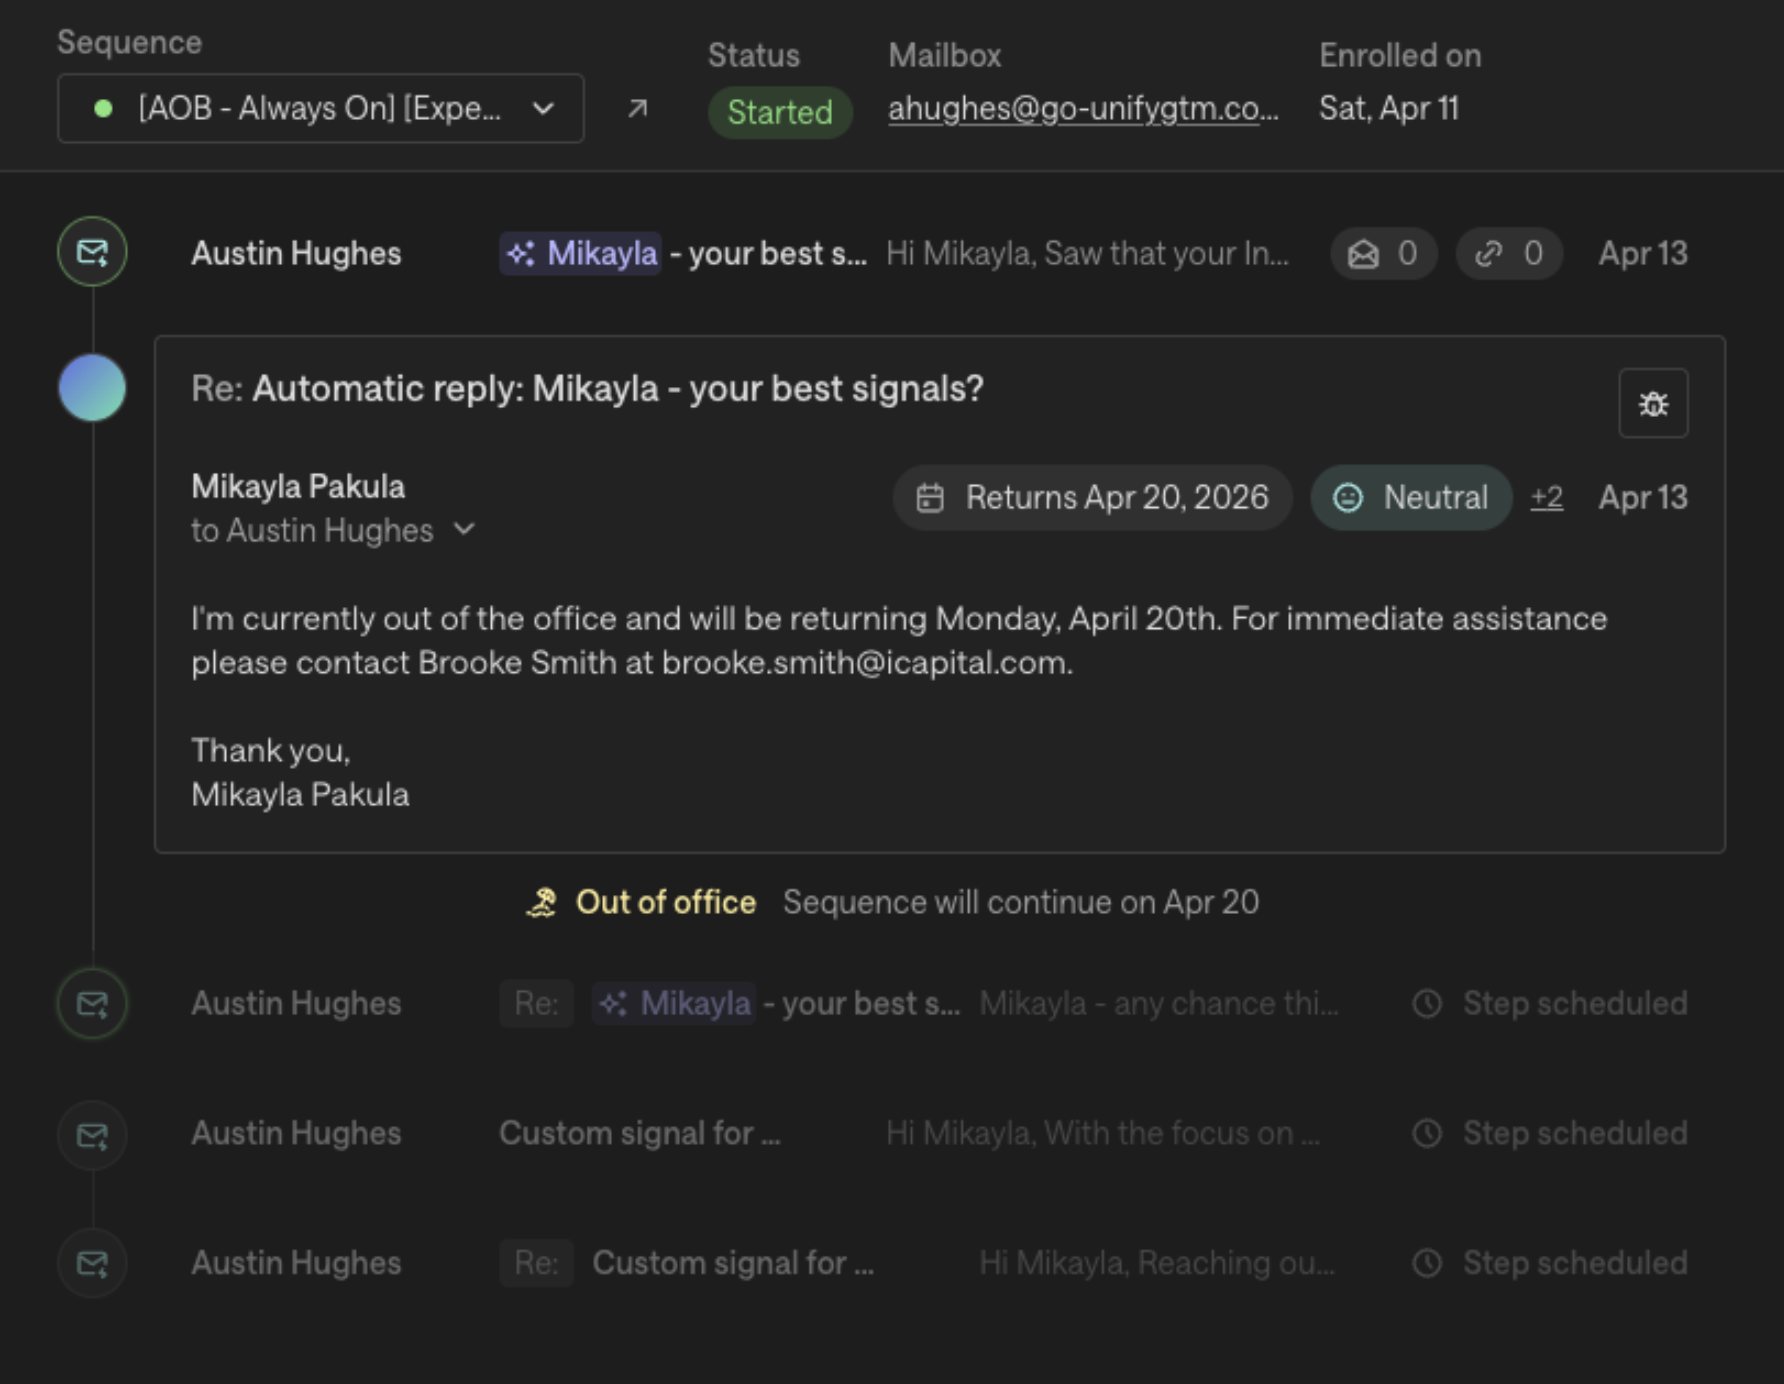
Task: Toggle the Neutral sentiment chip
Action: (1410, 497)
